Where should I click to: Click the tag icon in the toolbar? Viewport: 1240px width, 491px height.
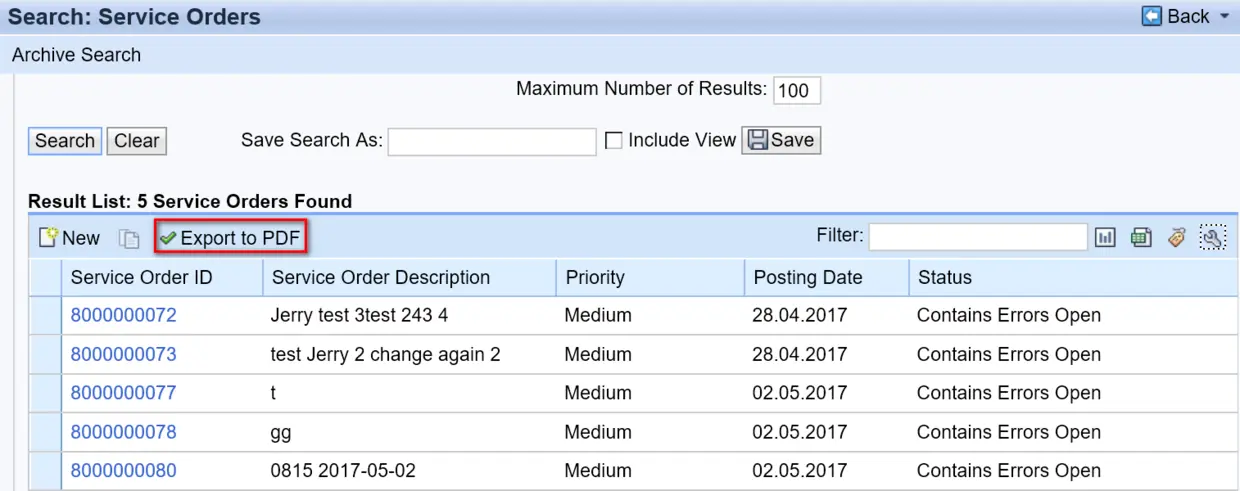(x=1177, y=238)
